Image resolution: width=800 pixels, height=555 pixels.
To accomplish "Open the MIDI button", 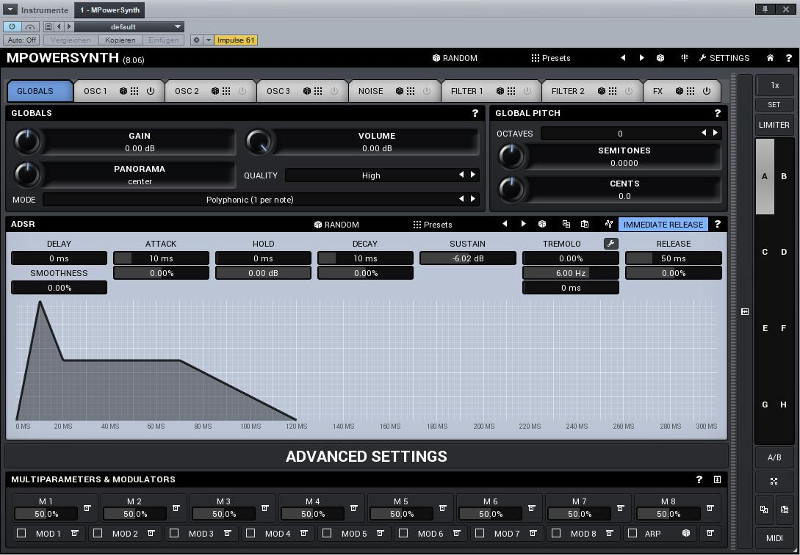I will click(x=774, y=538).
